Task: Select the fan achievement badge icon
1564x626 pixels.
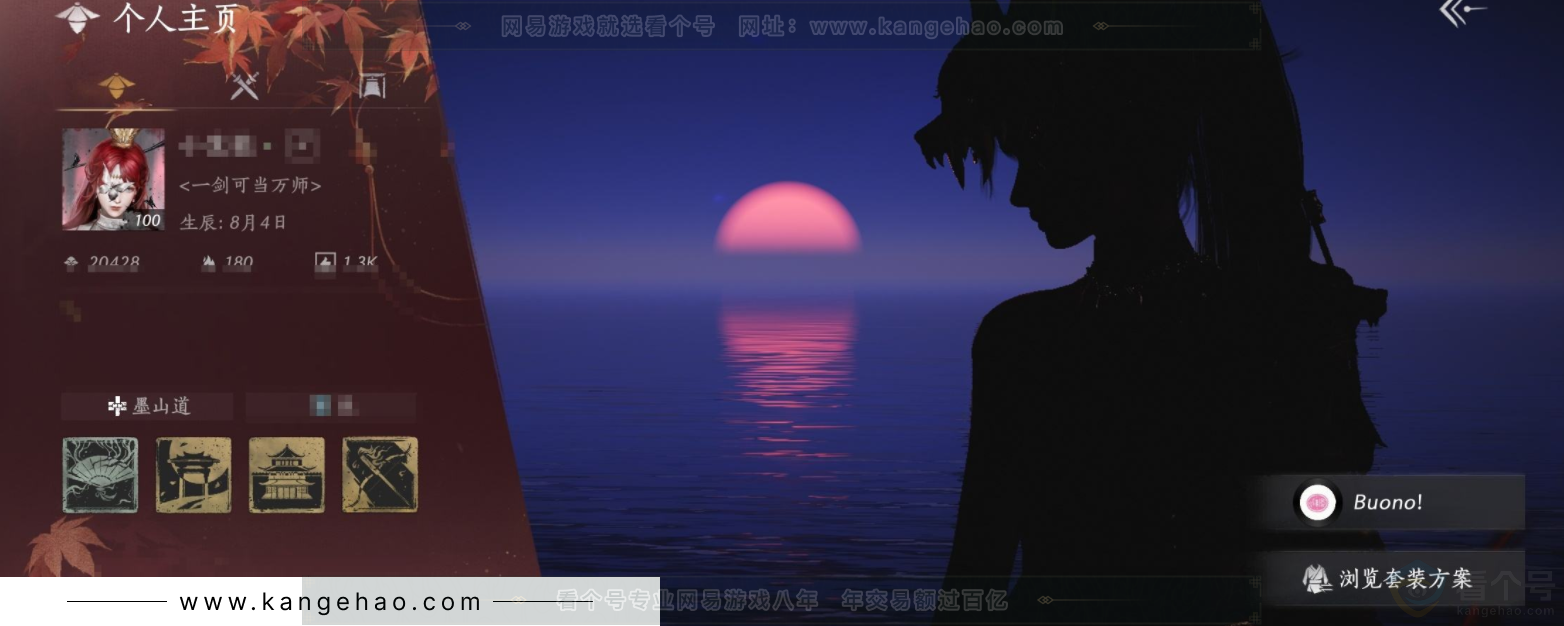Action: (100, 475)
